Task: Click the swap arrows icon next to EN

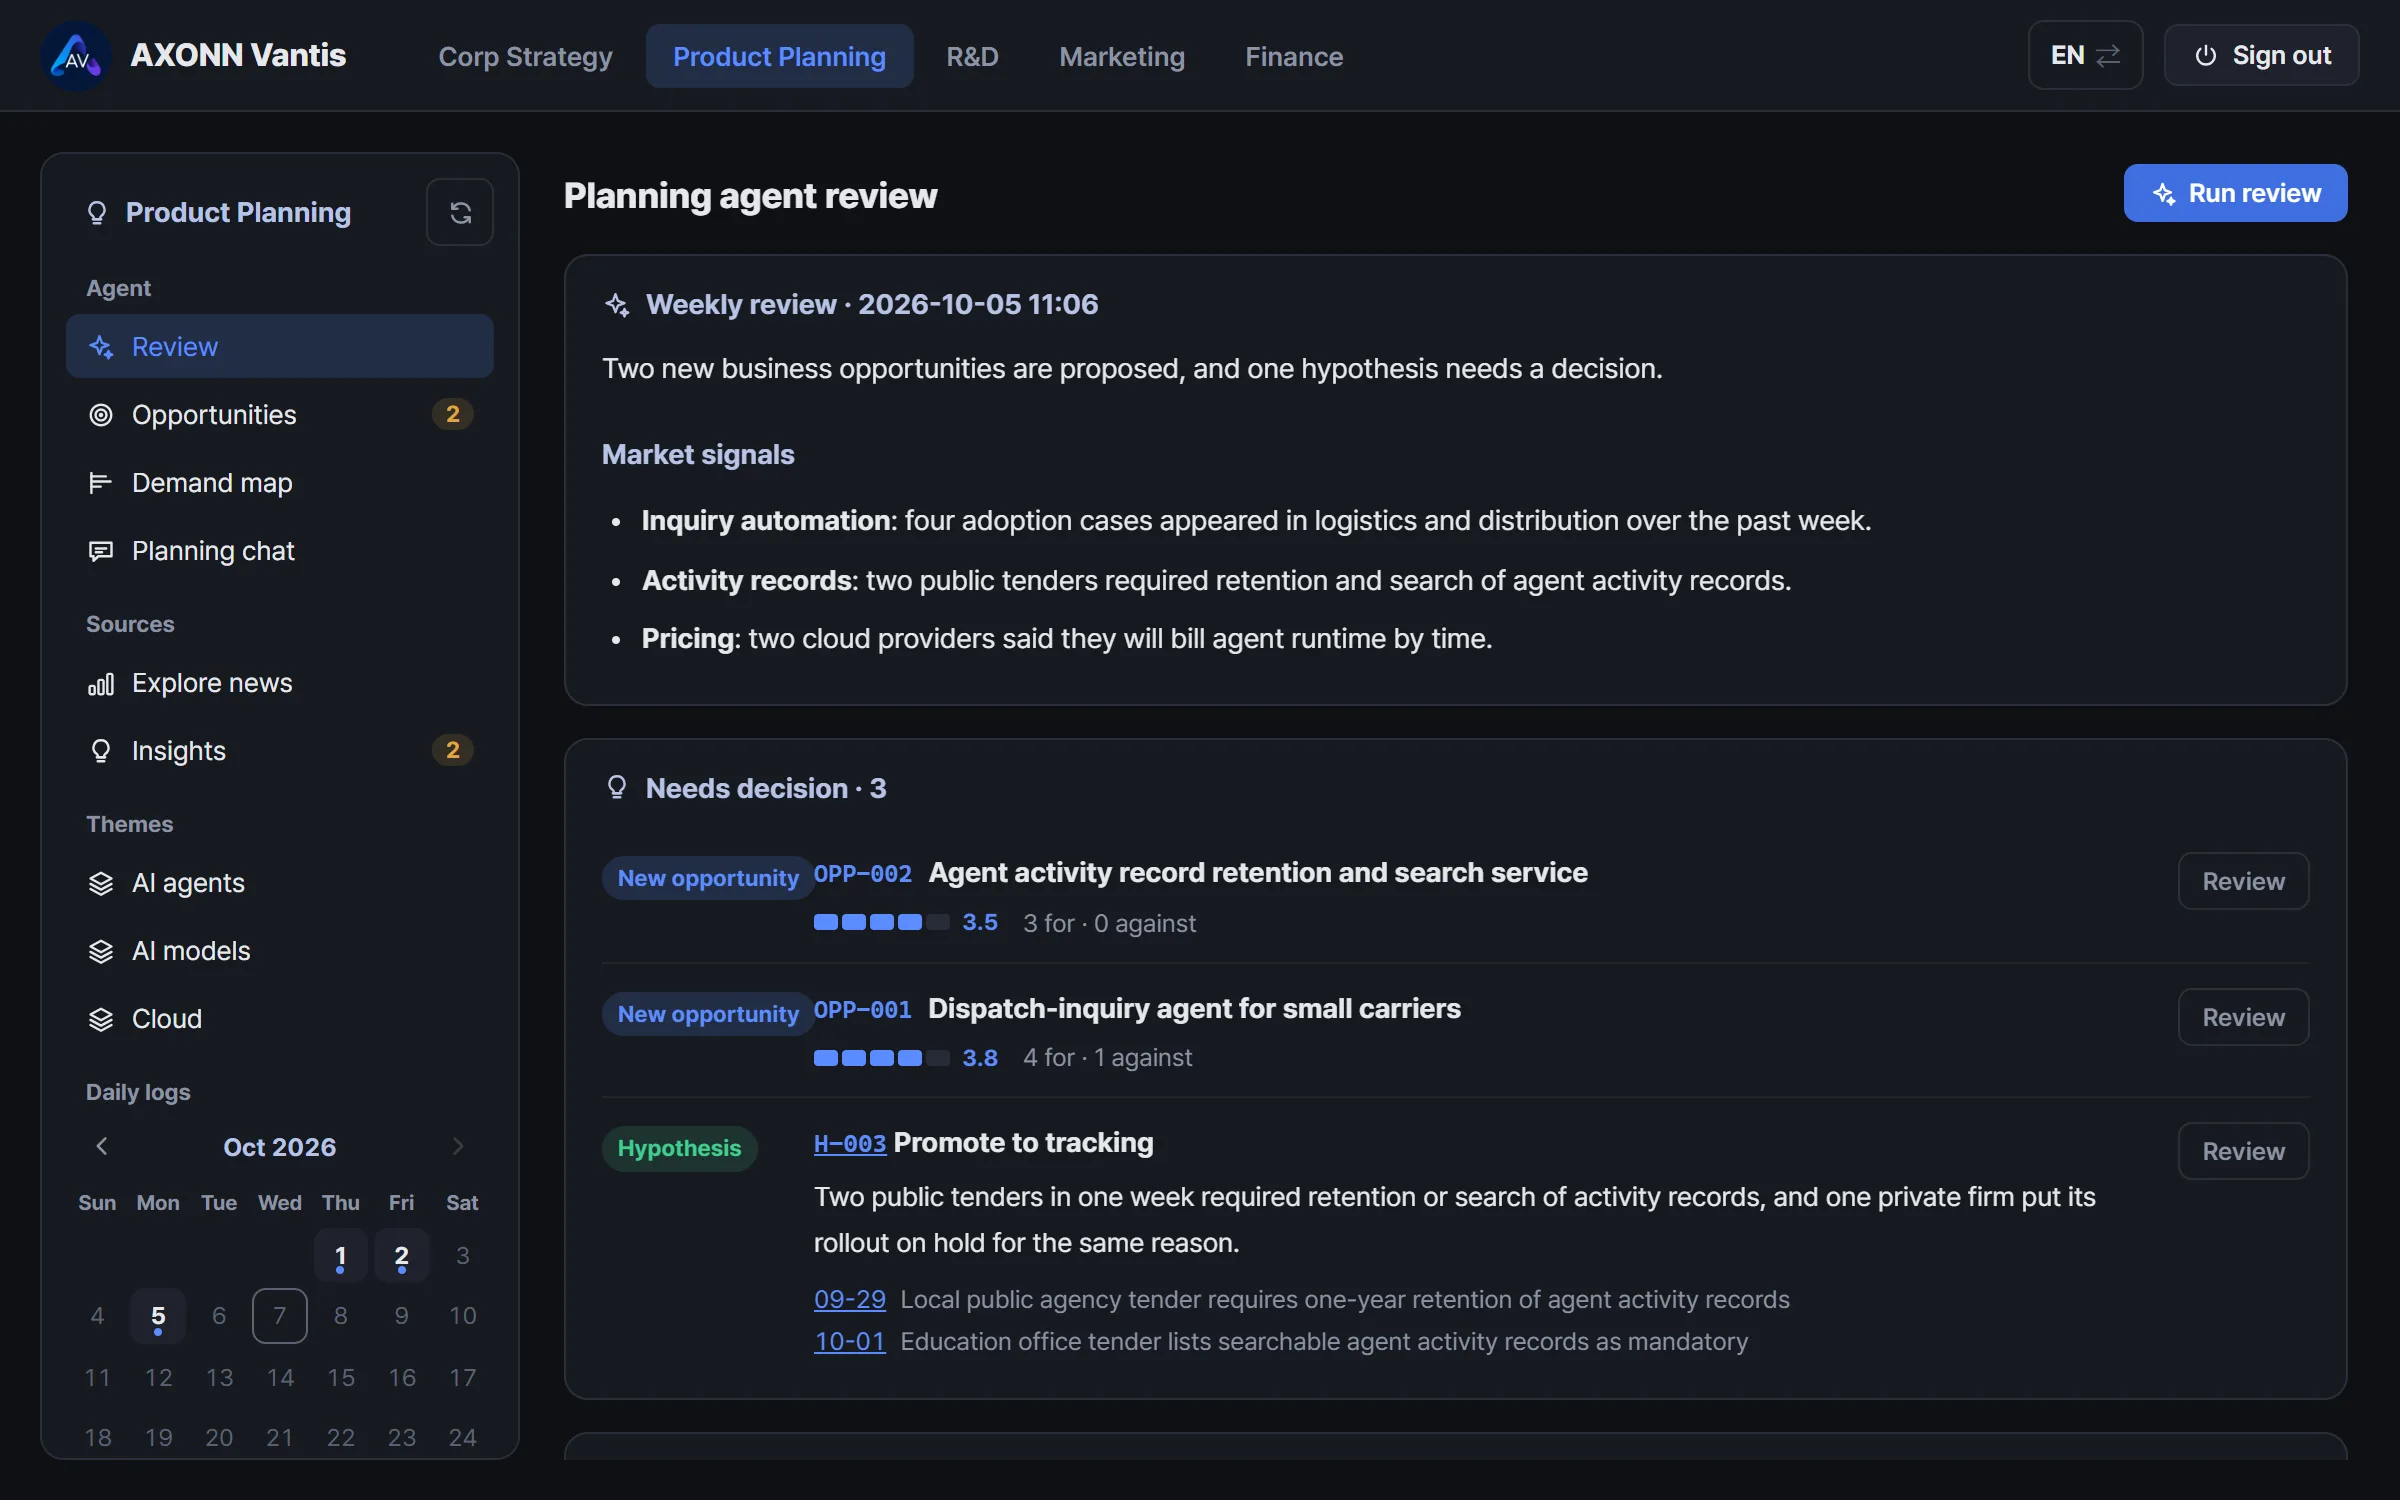Action: (2108, 56)
